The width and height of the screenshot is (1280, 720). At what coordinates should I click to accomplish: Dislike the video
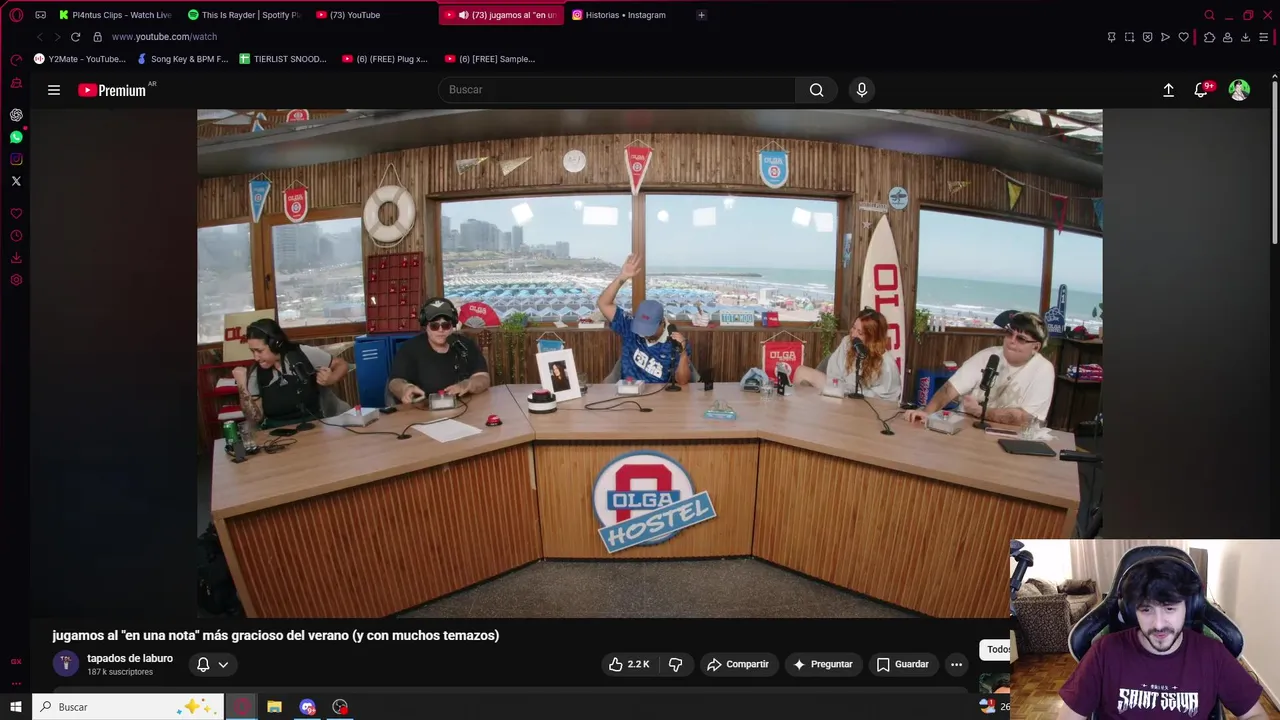675,664
